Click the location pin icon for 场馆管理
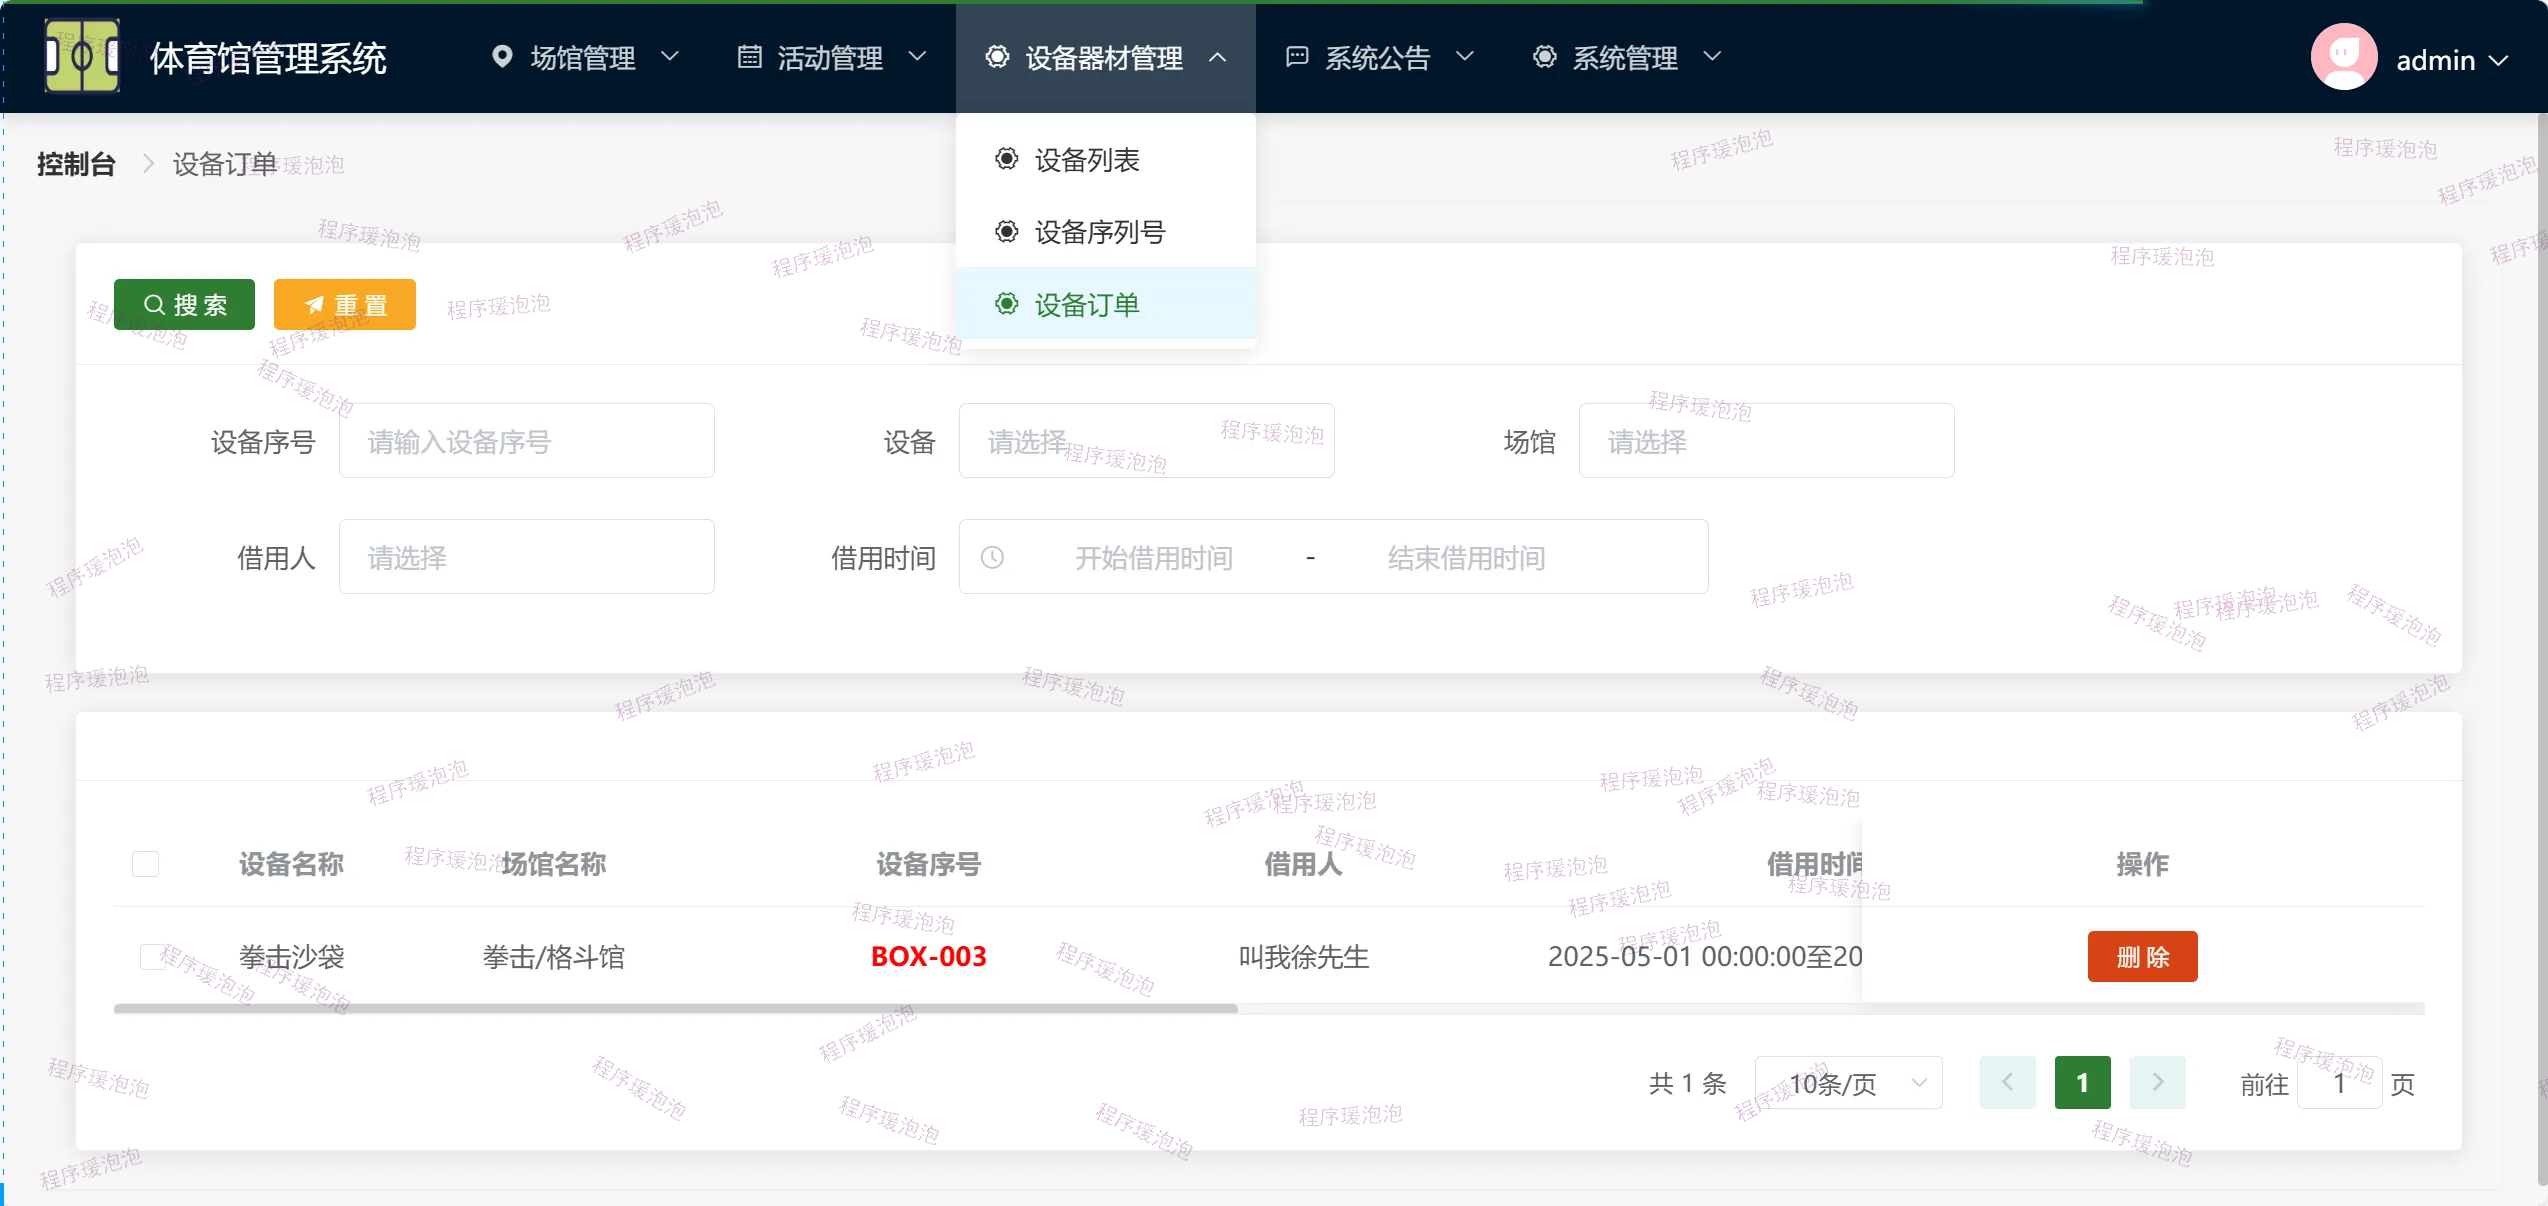Screen dimensions: 2548x1206 [x=502, y=57]
